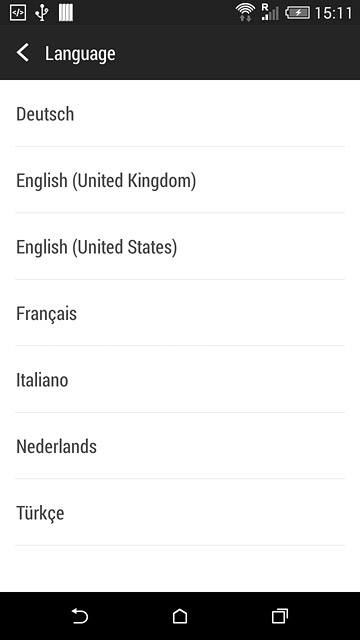360x640 pixels.
Task: Open recent apps navigation button
Action: [280, 616]
